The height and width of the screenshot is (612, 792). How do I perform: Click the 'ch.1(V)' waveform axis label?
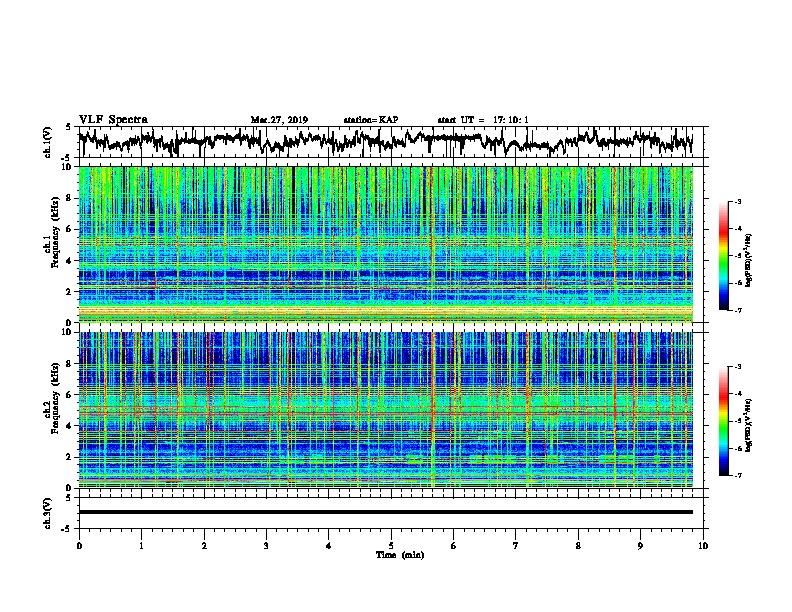48,142
